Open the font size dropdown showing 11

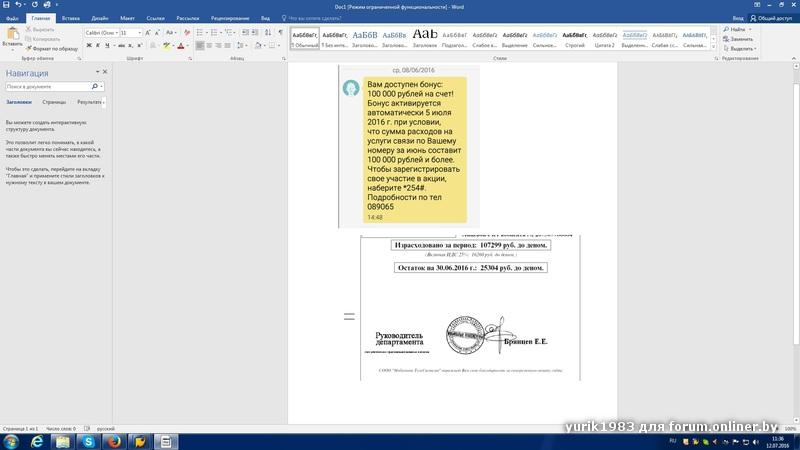click(139, 33)
